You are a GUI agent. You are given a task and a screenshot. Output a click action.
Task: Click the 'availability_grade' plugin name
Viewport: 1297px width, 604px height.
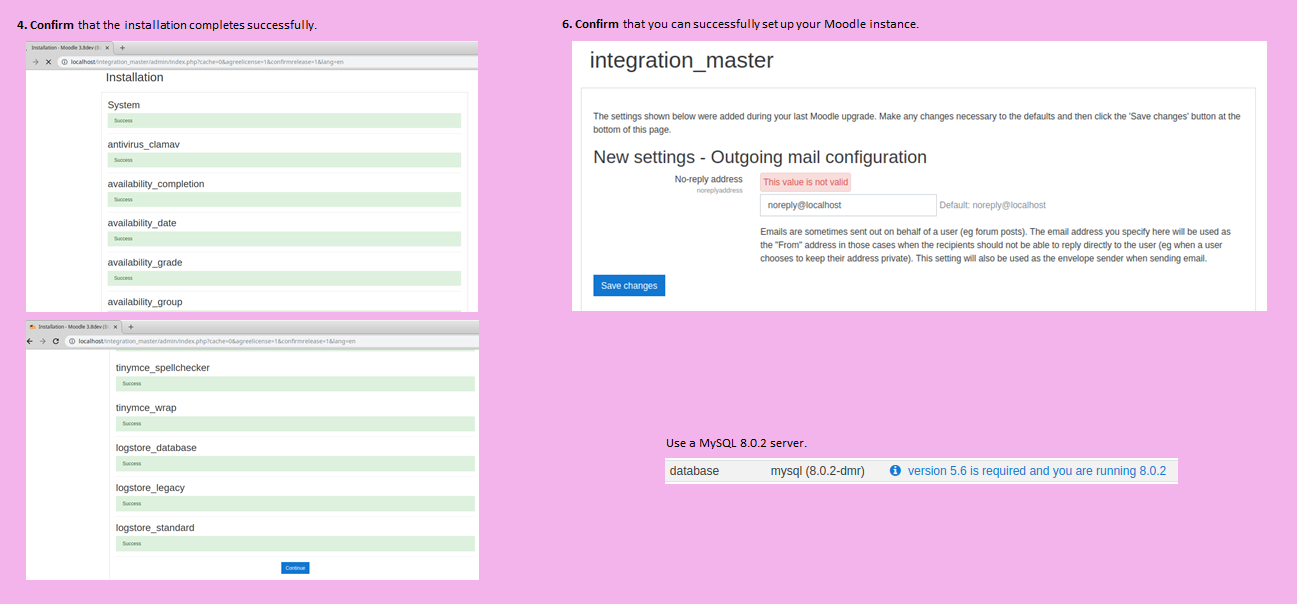click(145, 262)
